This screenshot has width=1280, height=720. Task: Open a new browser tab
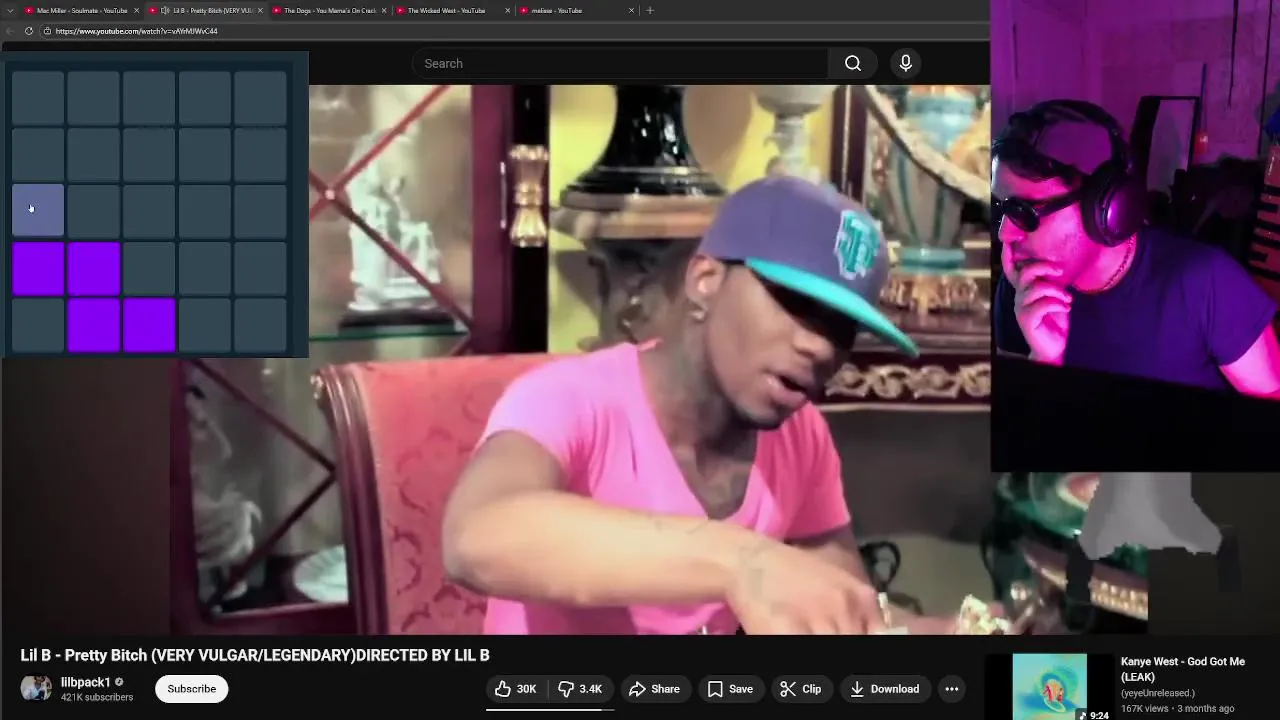click(650, 10)
